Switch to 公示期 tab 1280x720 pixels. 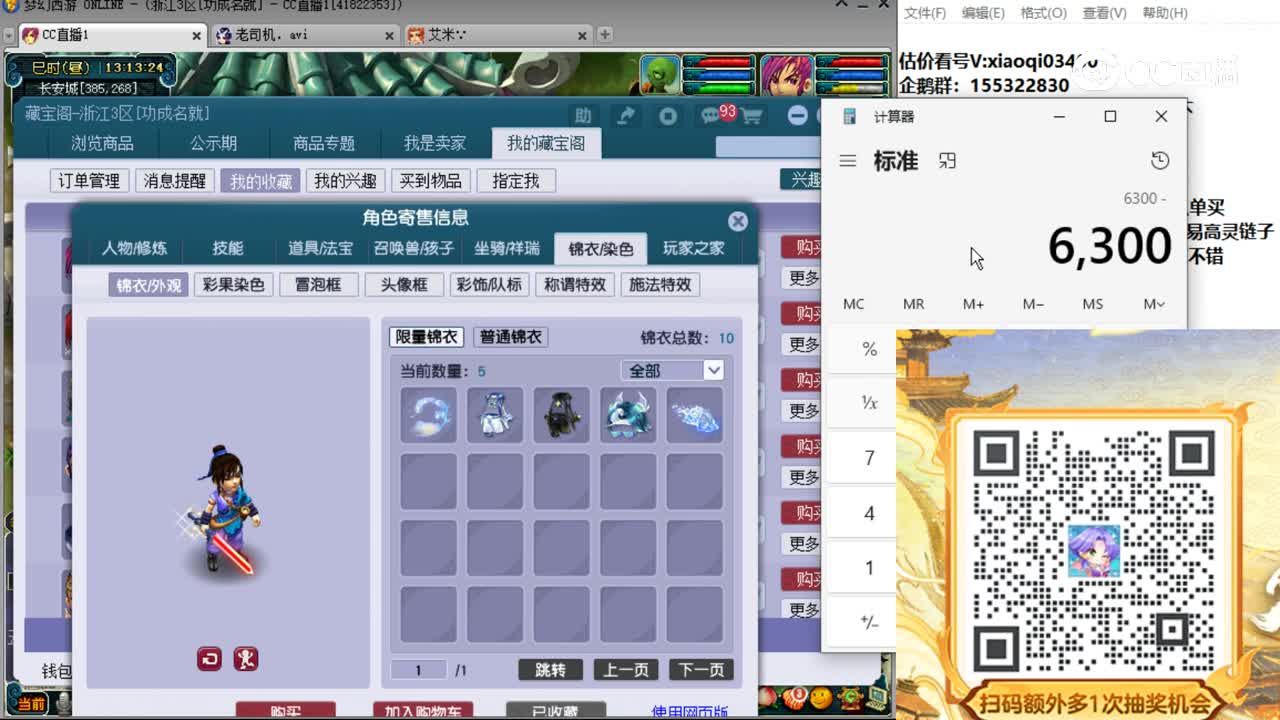(x=214, y=143)
